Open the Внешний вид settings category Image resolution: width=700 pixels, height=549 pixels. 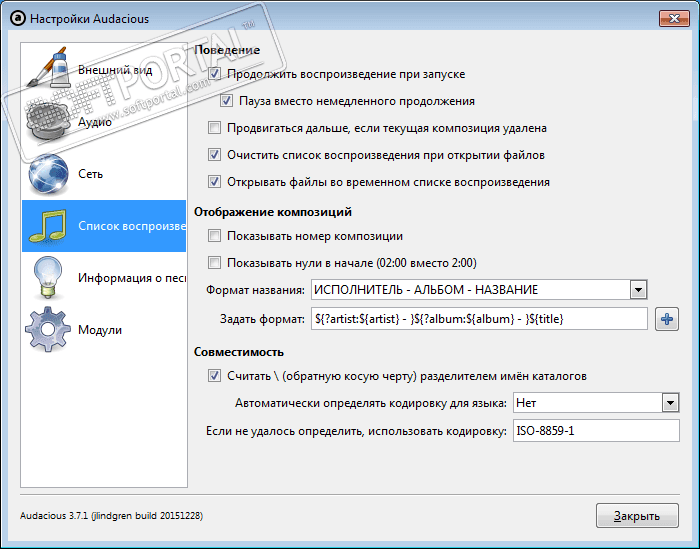(x=104, y=70)
